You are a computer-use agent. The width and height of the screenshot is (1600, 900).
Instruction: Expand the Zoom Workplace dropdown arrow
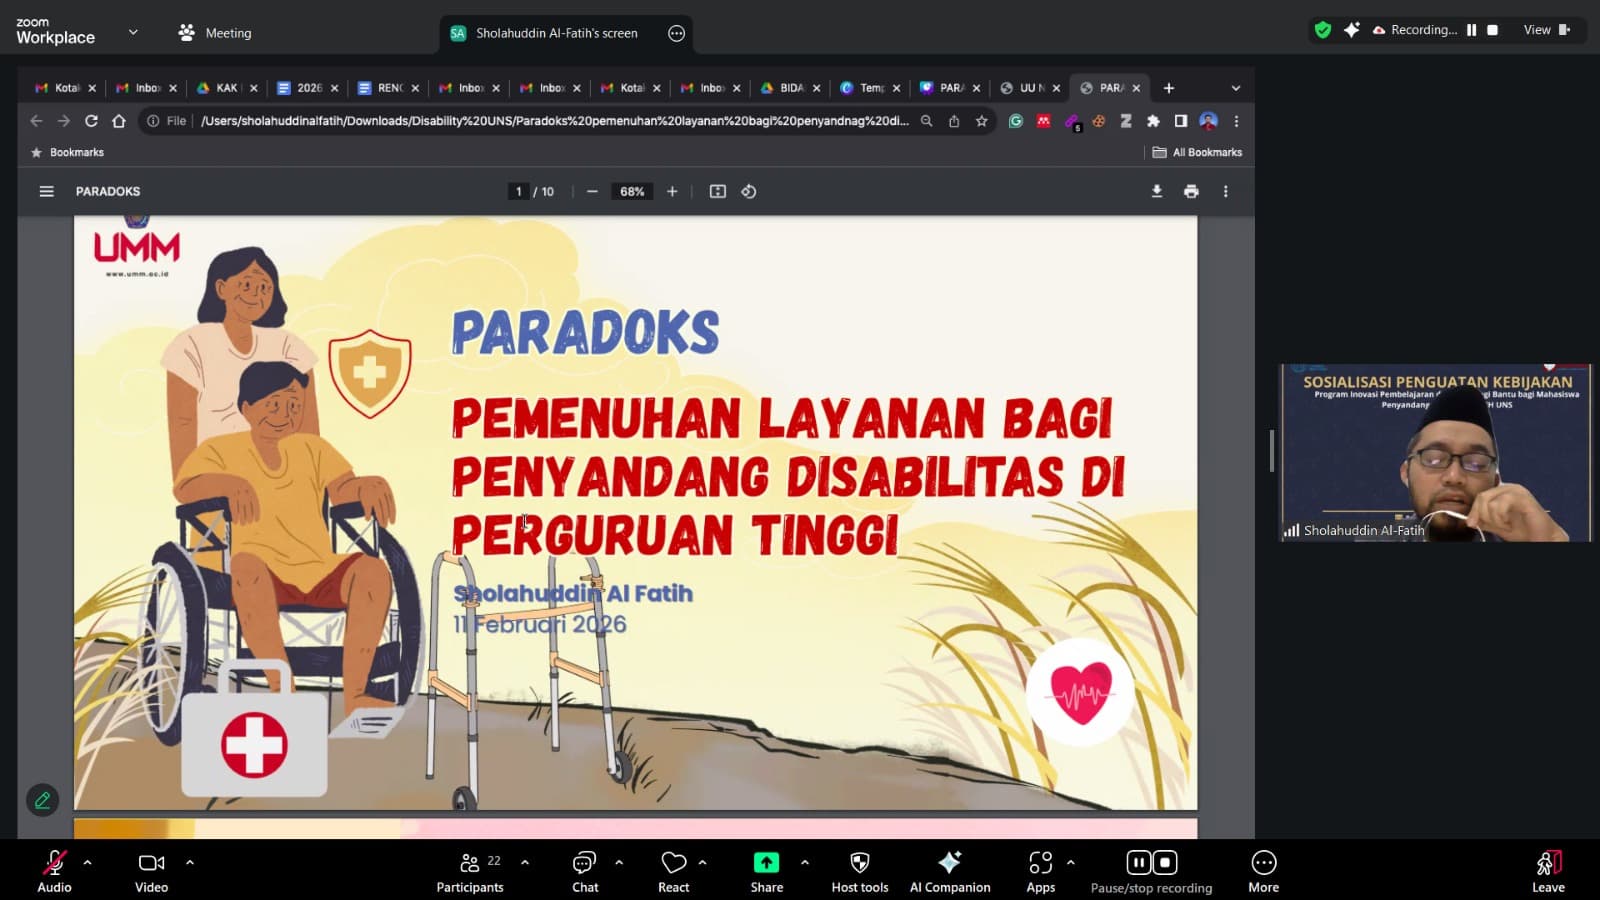point(133,32)
